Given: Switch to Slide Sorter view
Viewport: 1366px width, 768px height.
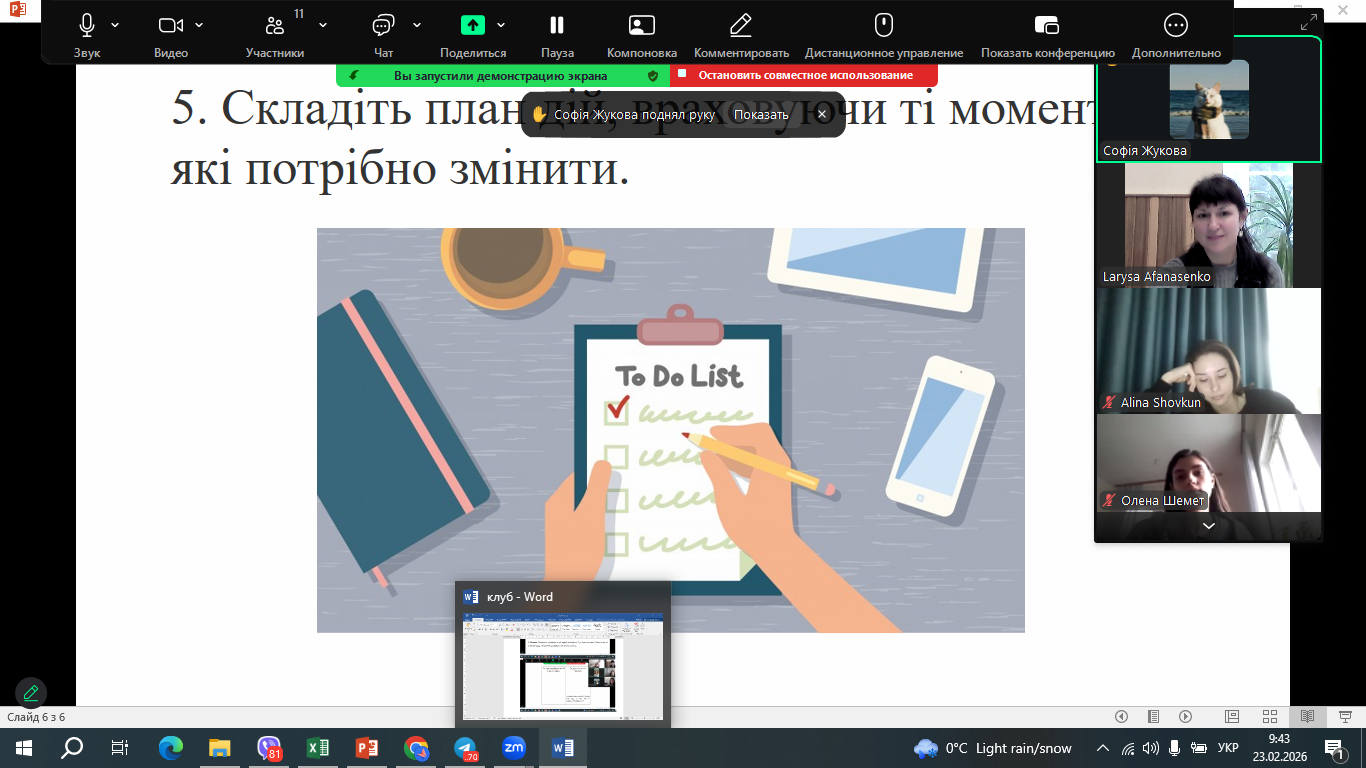Looking at the screenshot, I should click(1270, 717).
